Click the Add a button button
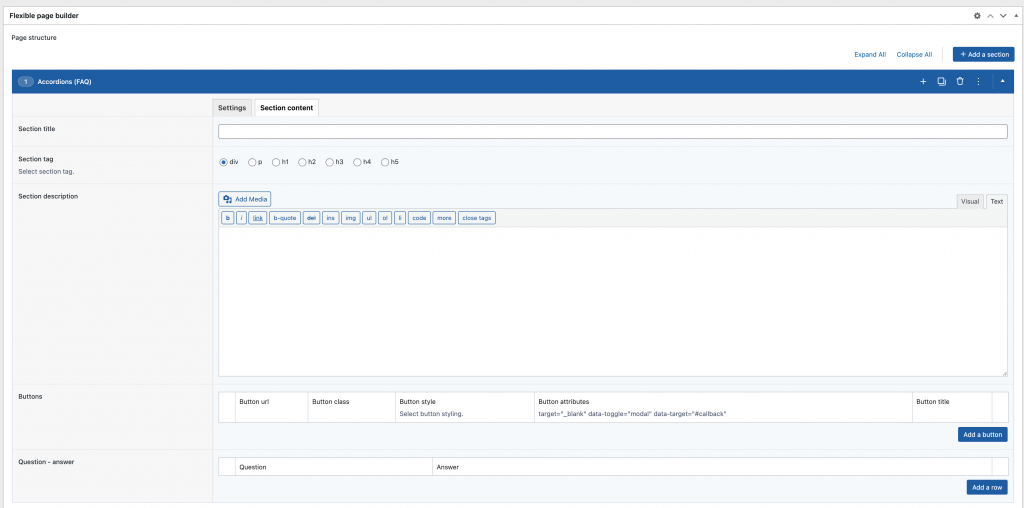Image resolution: width=1024 pixels, height=508 pixels. pos(983,434)
